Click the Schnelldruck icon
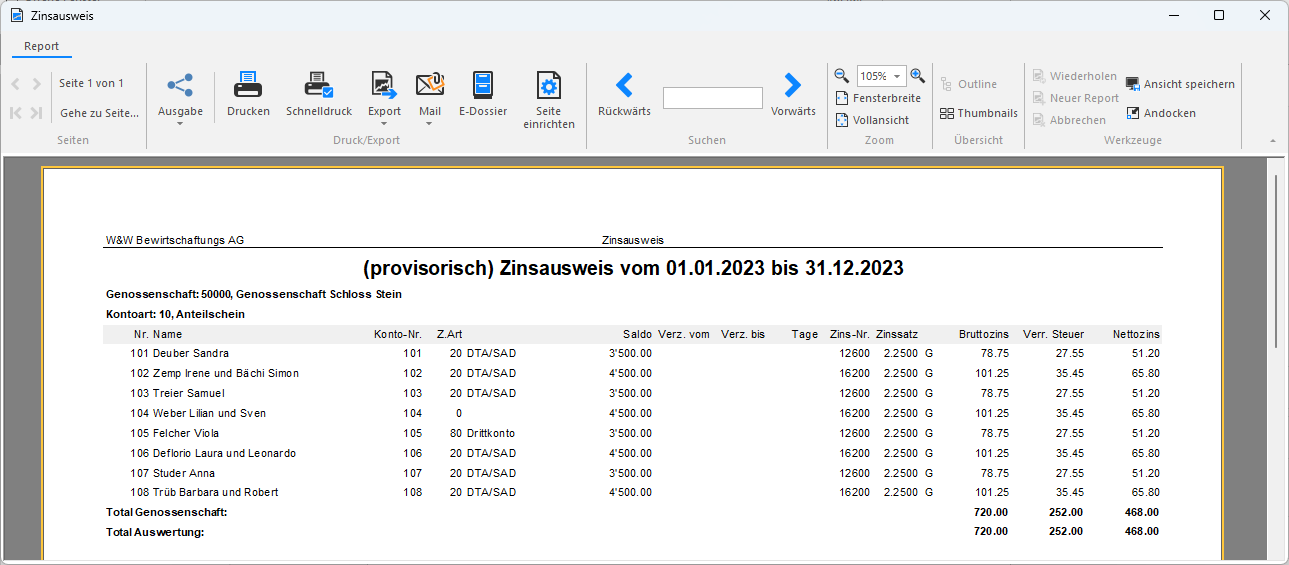The image size is (1289, 565). (319, 85)
